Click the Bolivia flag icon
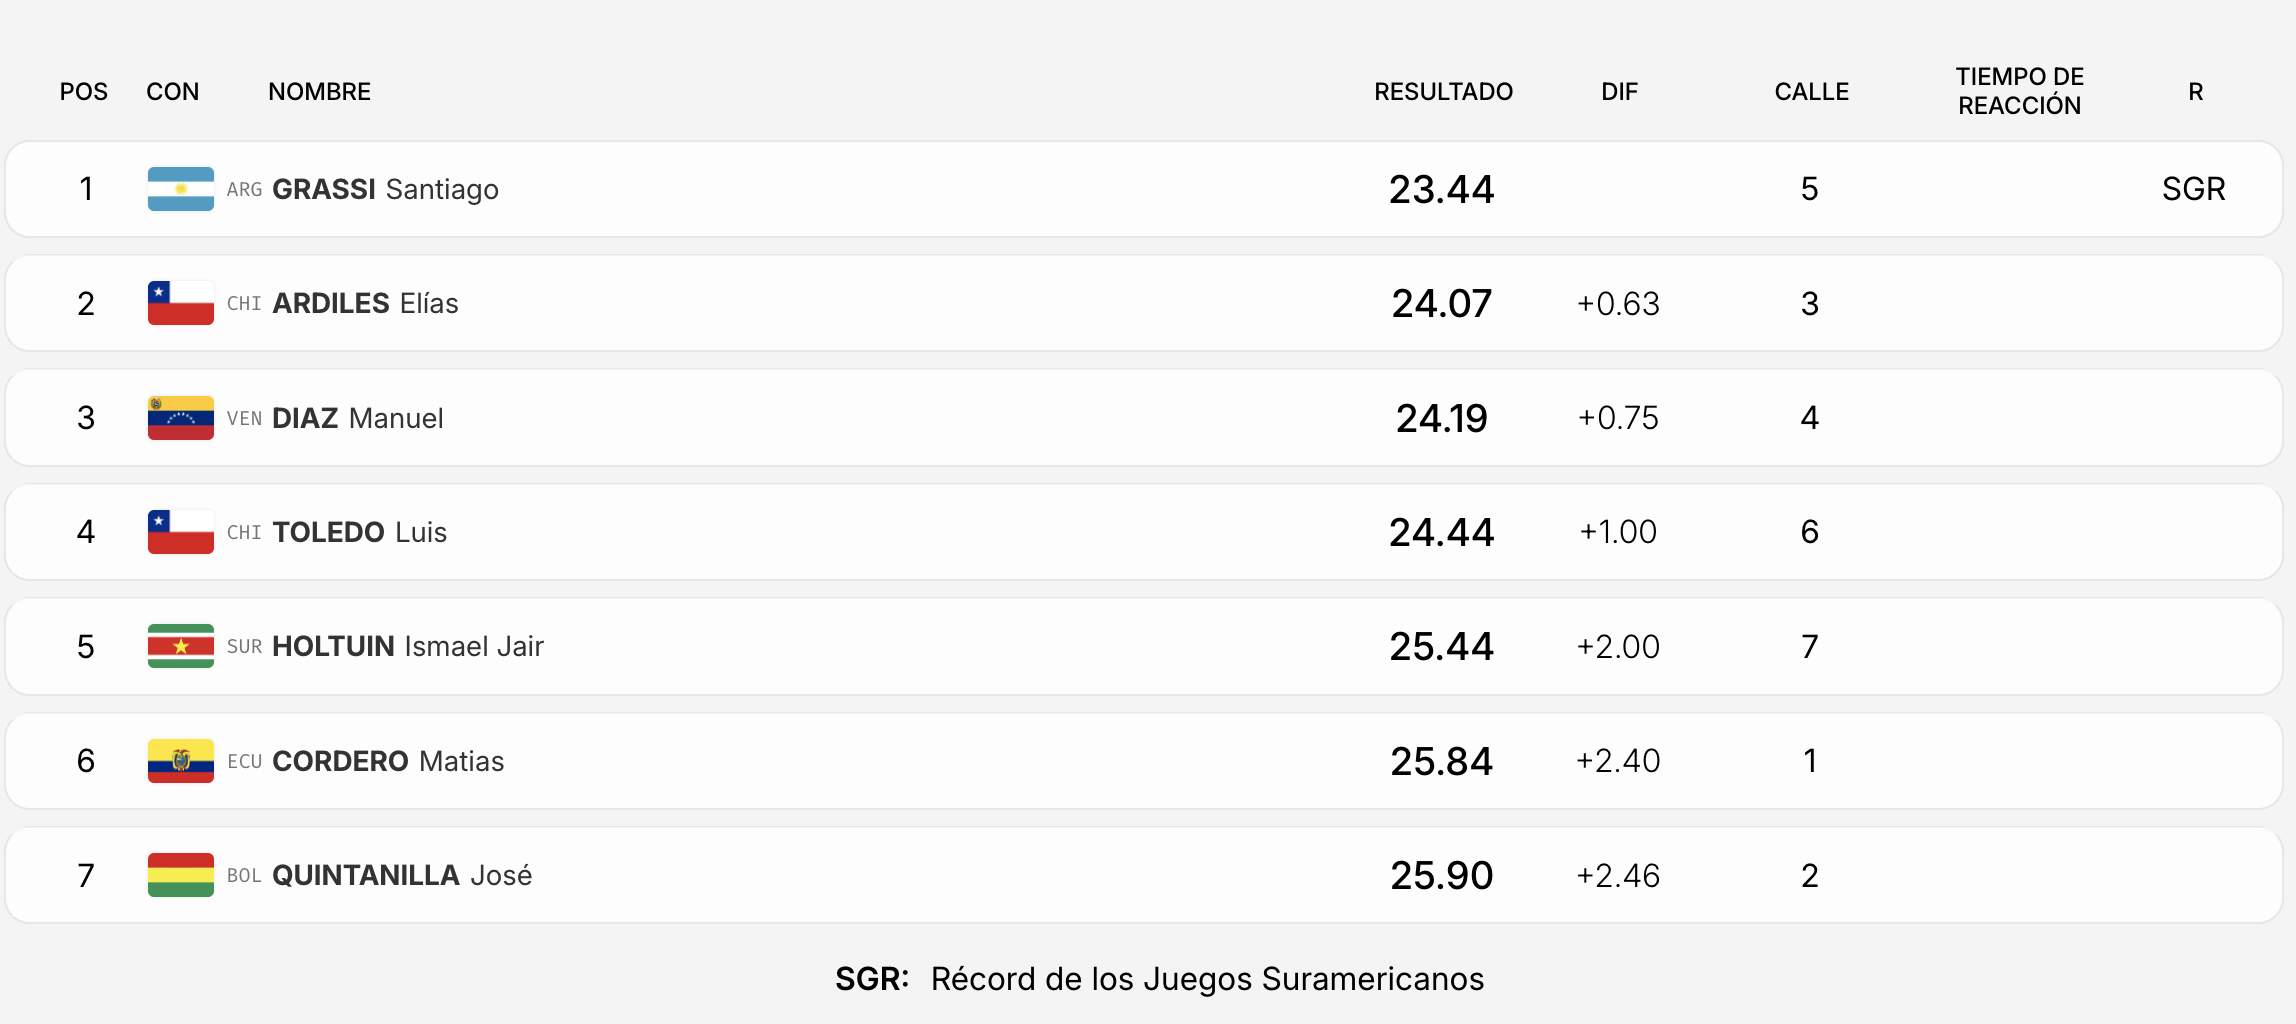Screen dimensions: 2296x1024 pyautogui.click(x=181, y=875)
